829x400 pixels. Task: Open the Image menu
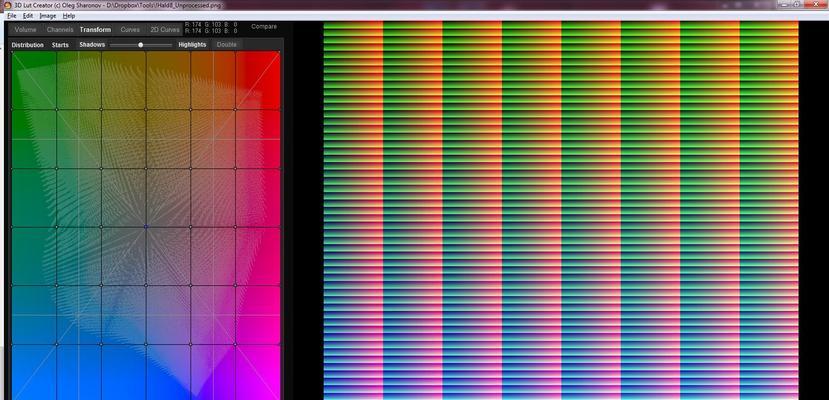pyautogui.click(x=48, y=16)
